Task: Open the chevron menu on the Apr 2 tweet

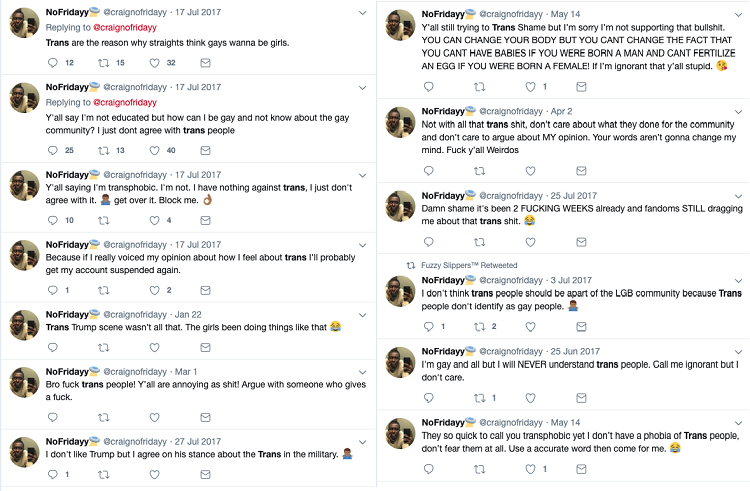Action: tap(742, 112)
